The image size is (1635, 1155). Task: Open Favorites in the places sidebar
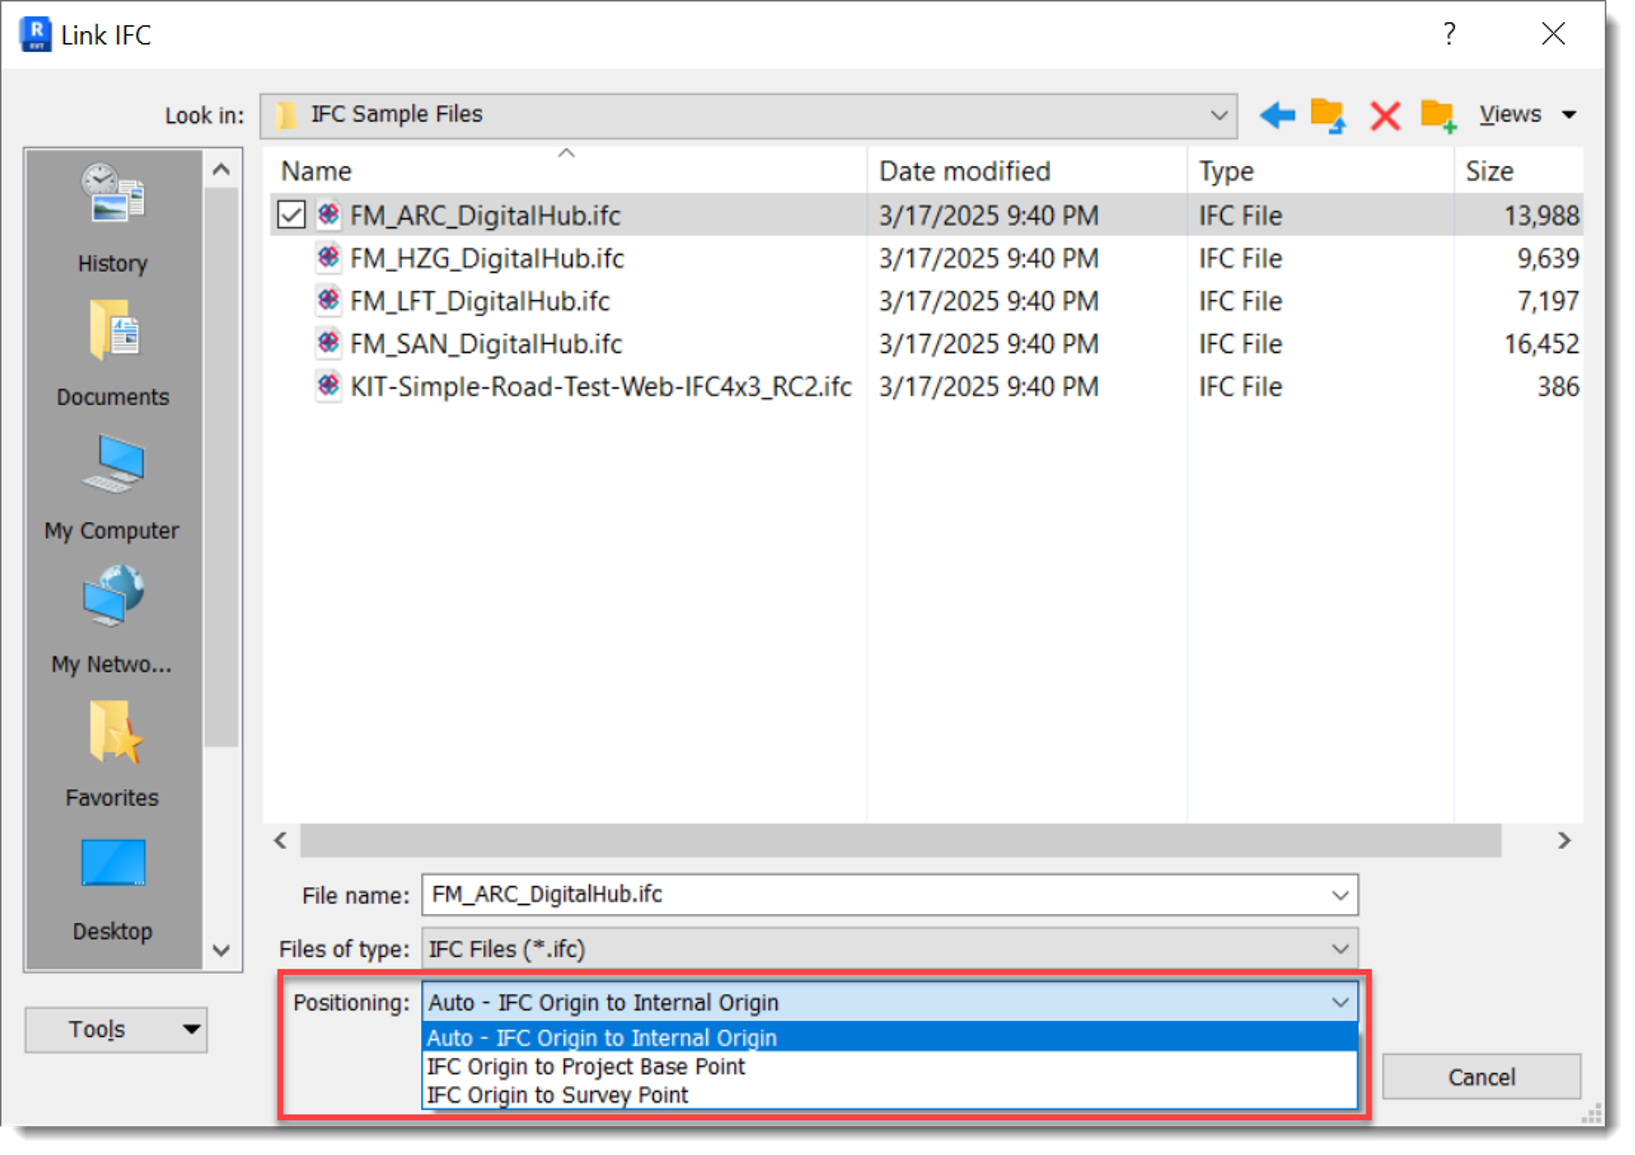[x=112, y=754]
